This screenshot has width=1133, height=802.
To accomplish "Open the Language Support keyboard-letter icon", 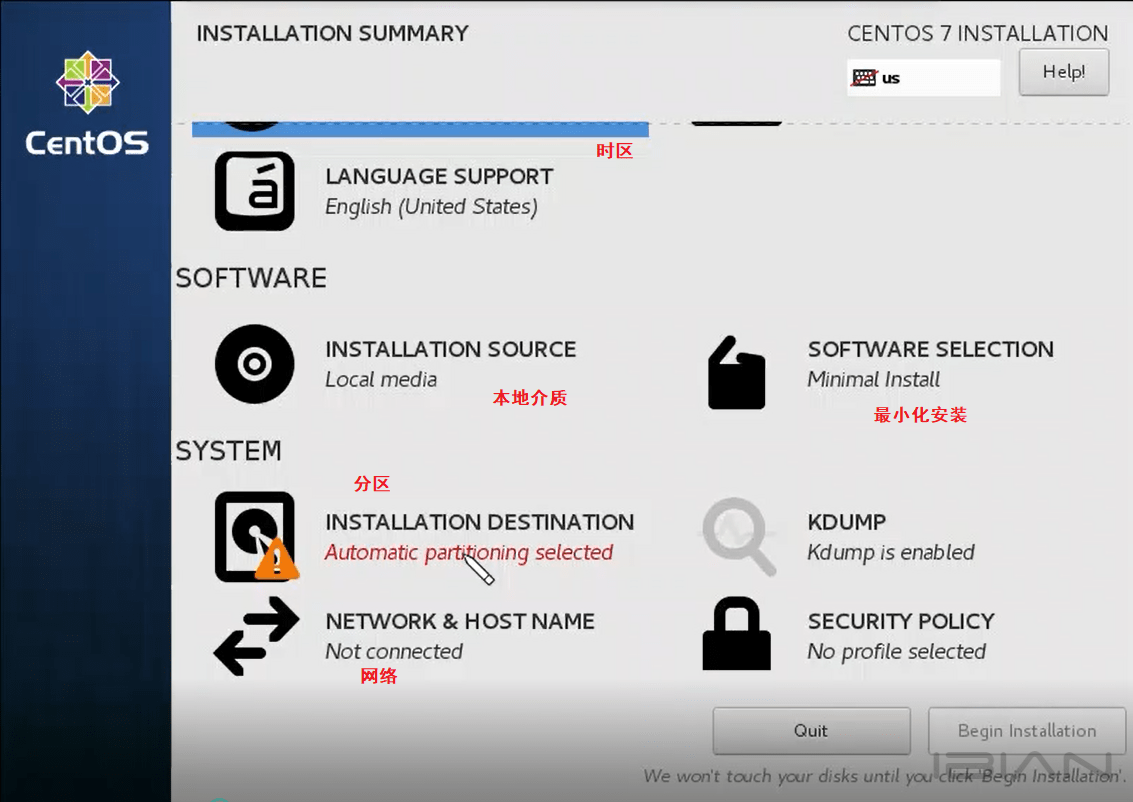I will (254, 191).
